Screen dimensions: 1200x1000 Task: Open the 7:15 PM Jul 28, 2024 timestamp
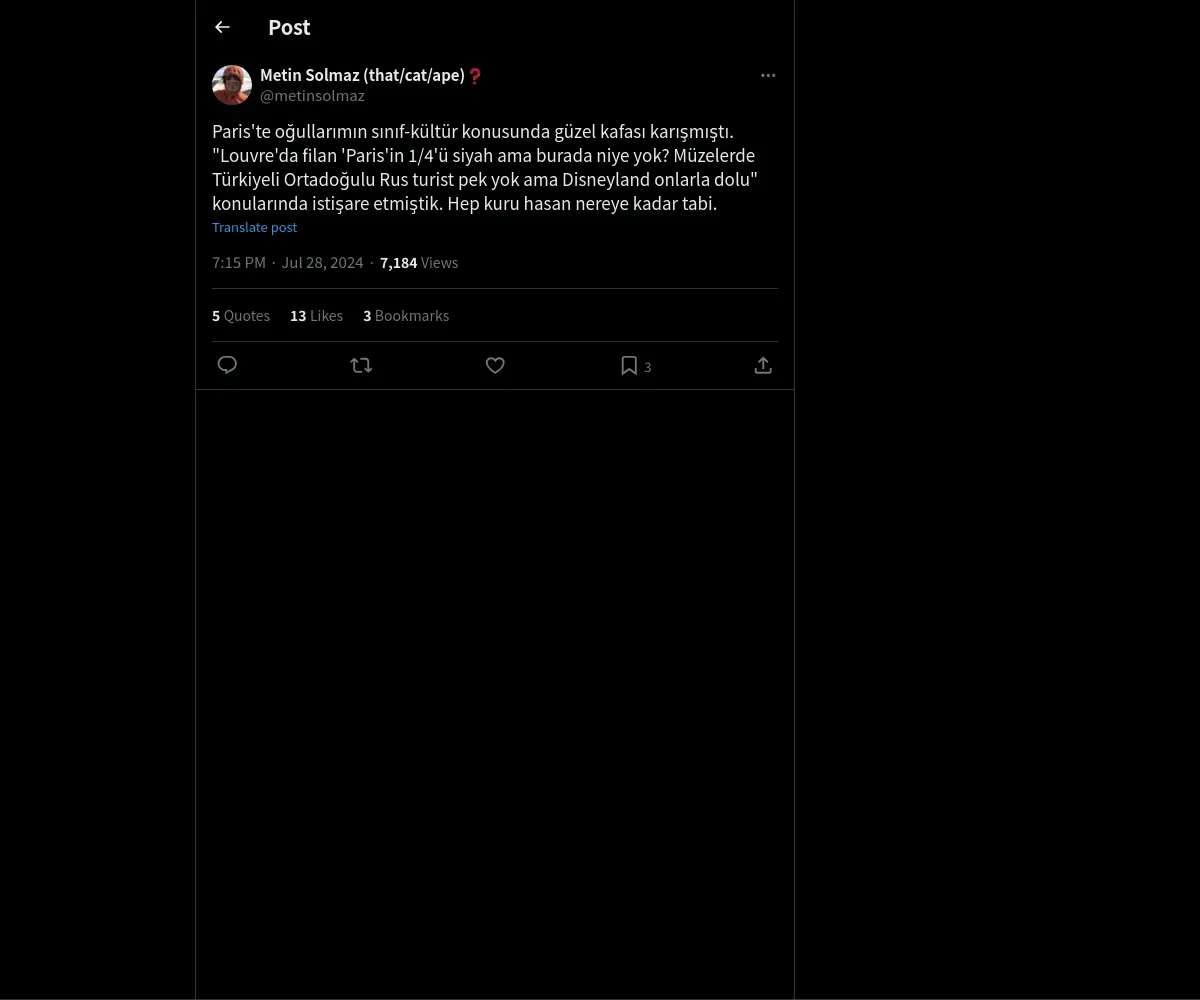coord(287,262)
